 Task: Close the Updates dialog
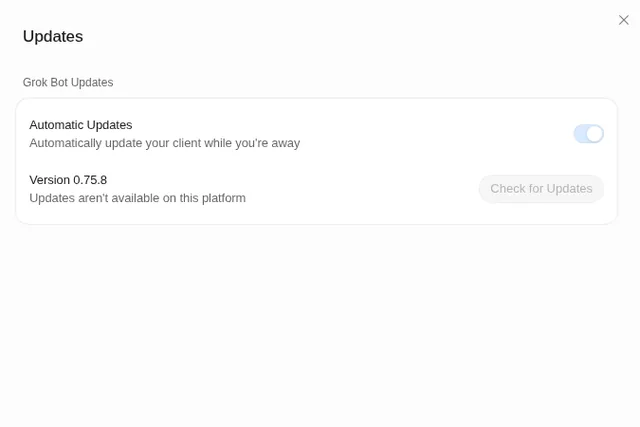623,20
